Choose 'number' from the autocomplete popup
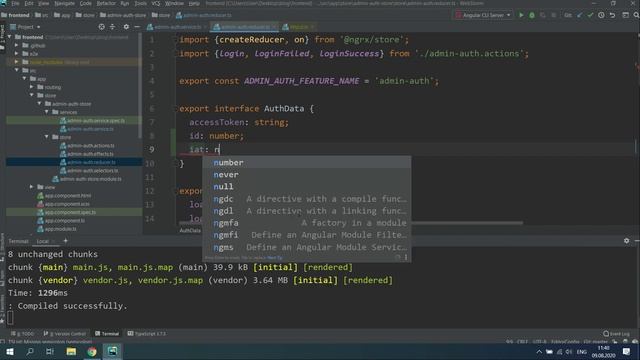The height and width of the screenshot is (360, 640). [307, 162]
